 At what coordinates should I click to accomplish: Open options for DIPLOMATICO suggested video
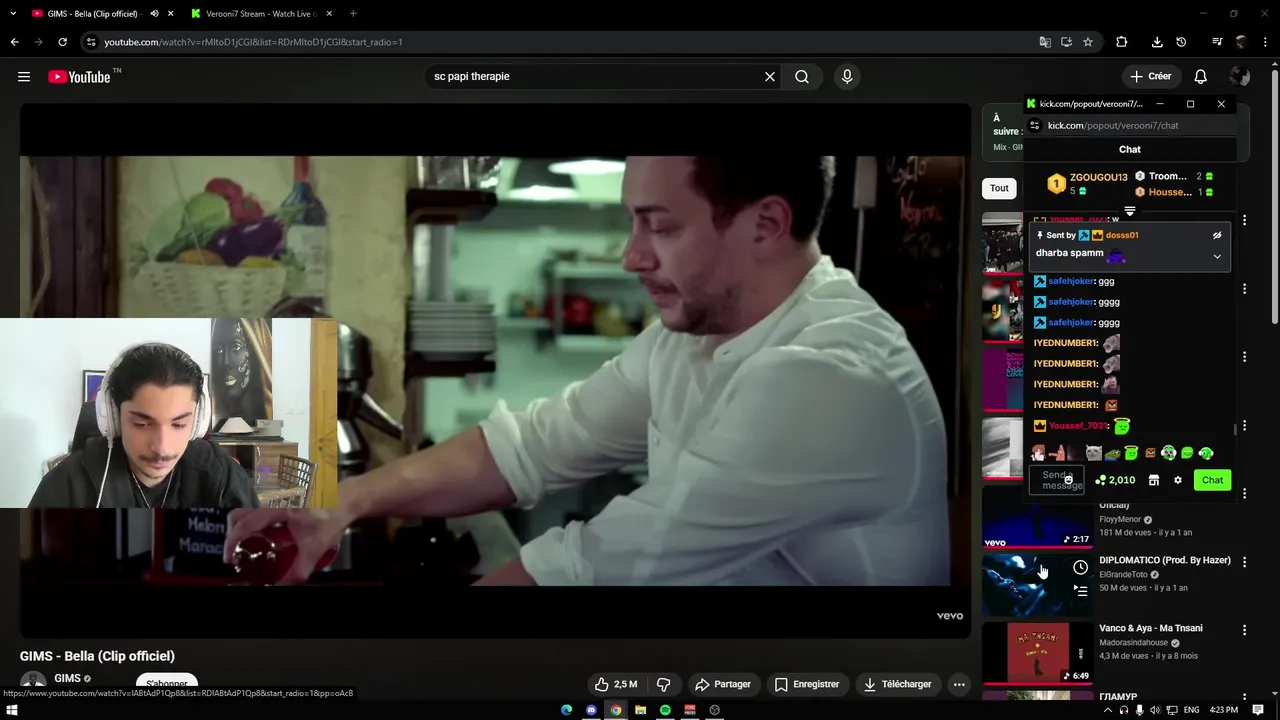[x=1245, y=562]
